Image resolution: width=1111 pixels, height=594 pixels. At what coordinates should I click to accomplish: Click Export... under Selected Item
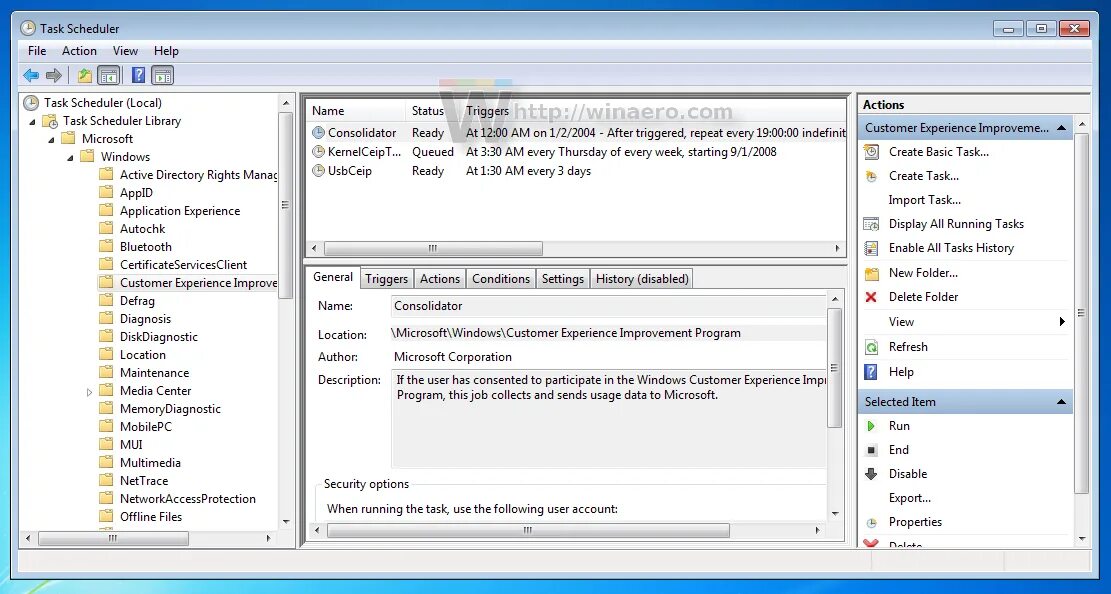tap(910, 498)
